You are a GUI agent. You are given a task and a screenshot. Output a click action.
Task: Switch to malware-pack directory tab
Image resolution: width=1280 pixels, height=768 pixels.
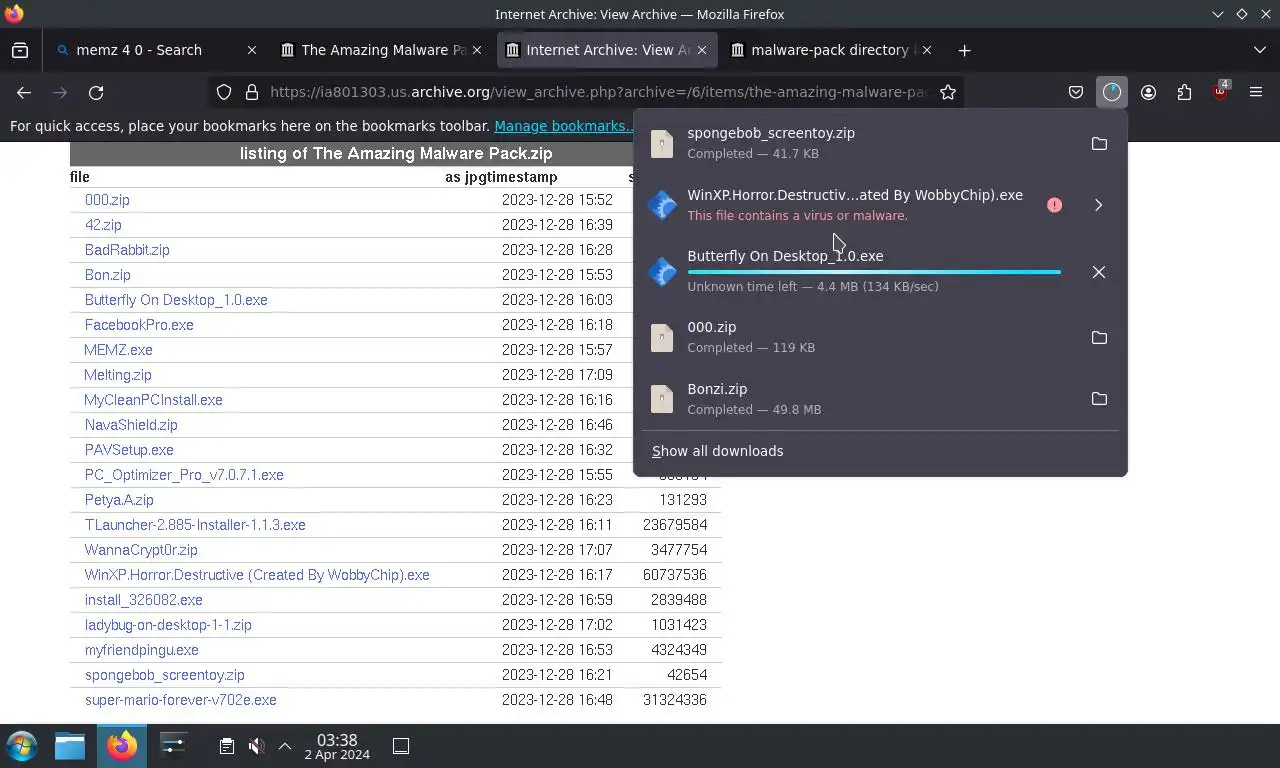[830, 50]
